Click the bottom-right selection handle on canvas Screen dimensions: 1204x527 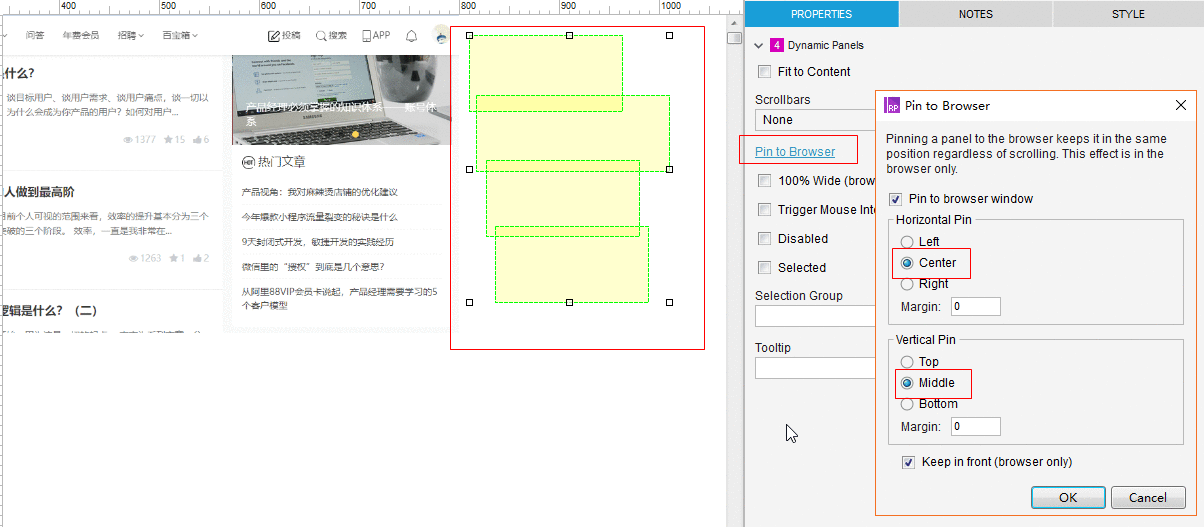point(669,302)
